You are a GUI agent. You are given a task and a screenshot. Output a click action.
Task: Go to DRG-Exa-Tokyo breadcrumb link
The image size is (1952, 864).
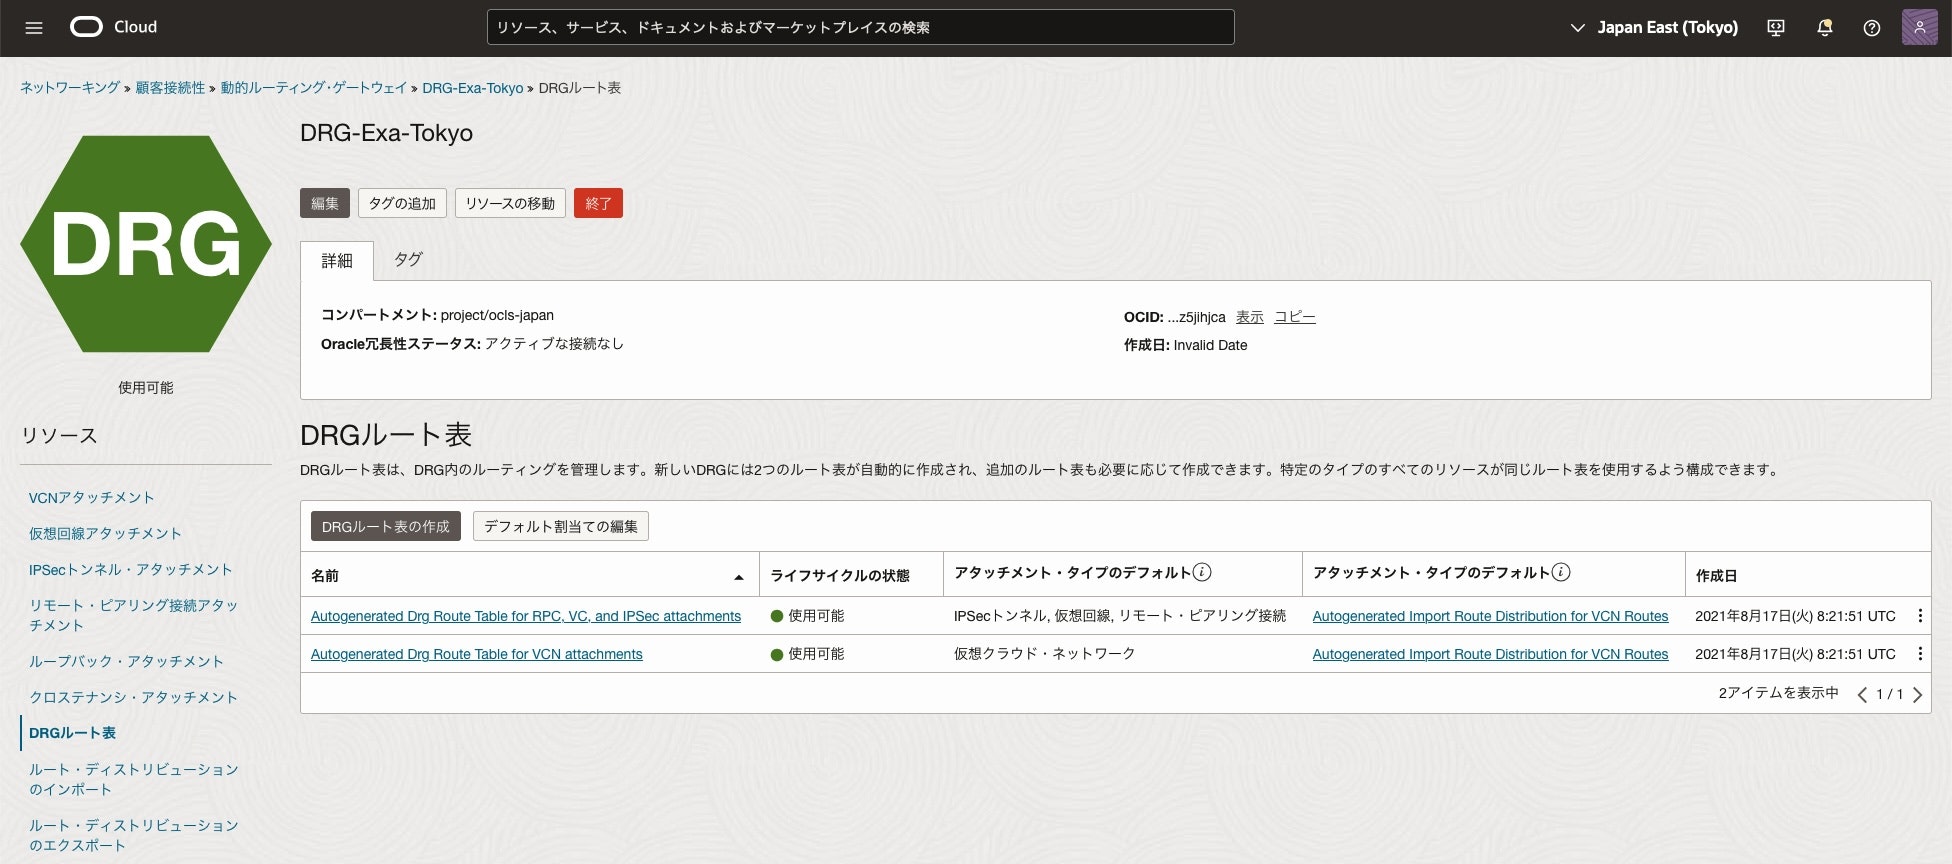click(x=472, y=88)
